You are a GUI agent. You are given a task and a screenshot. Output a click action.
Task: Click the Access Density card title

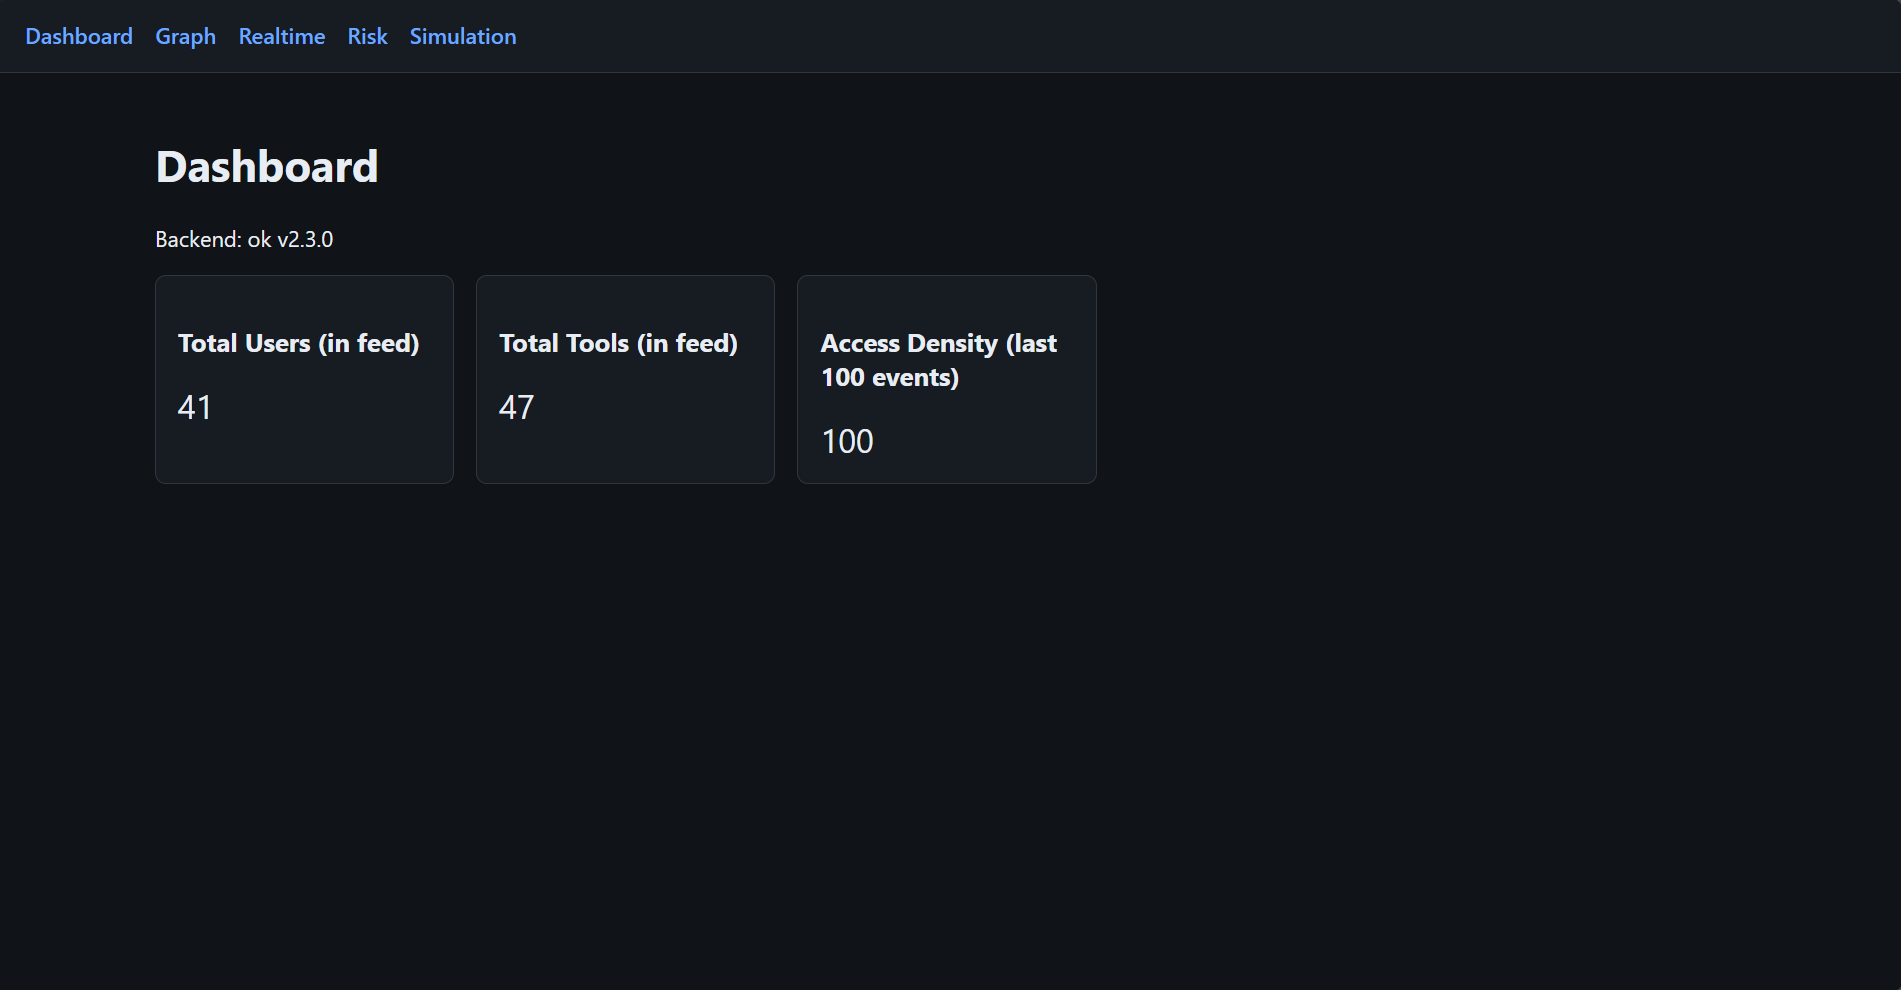click(938, 360)
